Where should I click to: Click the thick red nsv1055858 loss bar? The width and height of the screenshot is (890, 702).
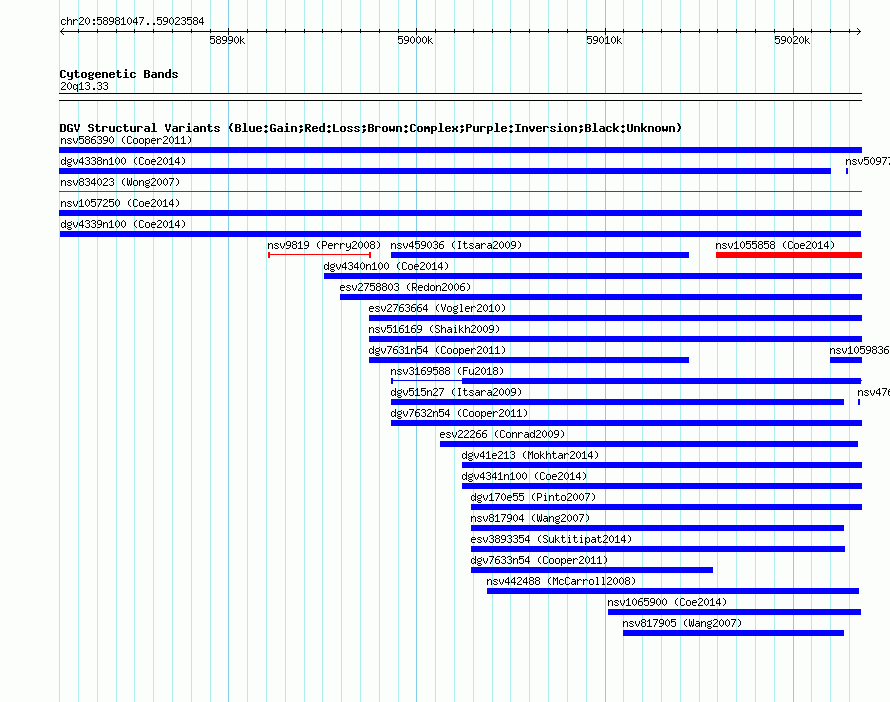(x=789, y=255)
